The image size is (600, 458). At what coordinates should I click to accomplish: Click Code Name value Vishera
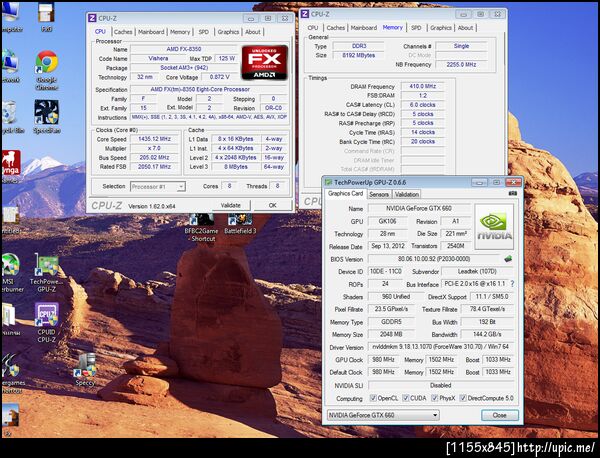click(158, 59)
